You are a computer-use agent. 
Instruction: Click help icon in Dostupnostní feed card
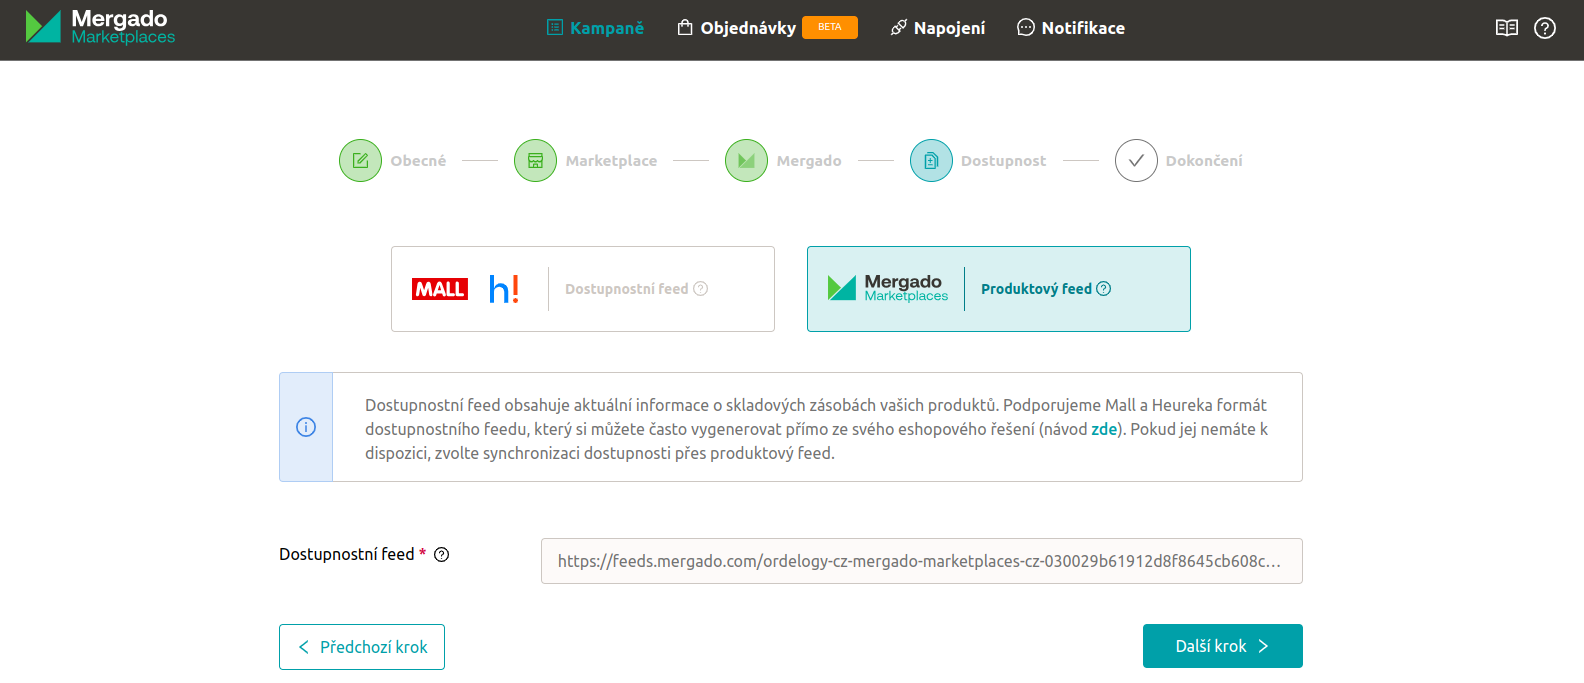click(x=700, y=289)
